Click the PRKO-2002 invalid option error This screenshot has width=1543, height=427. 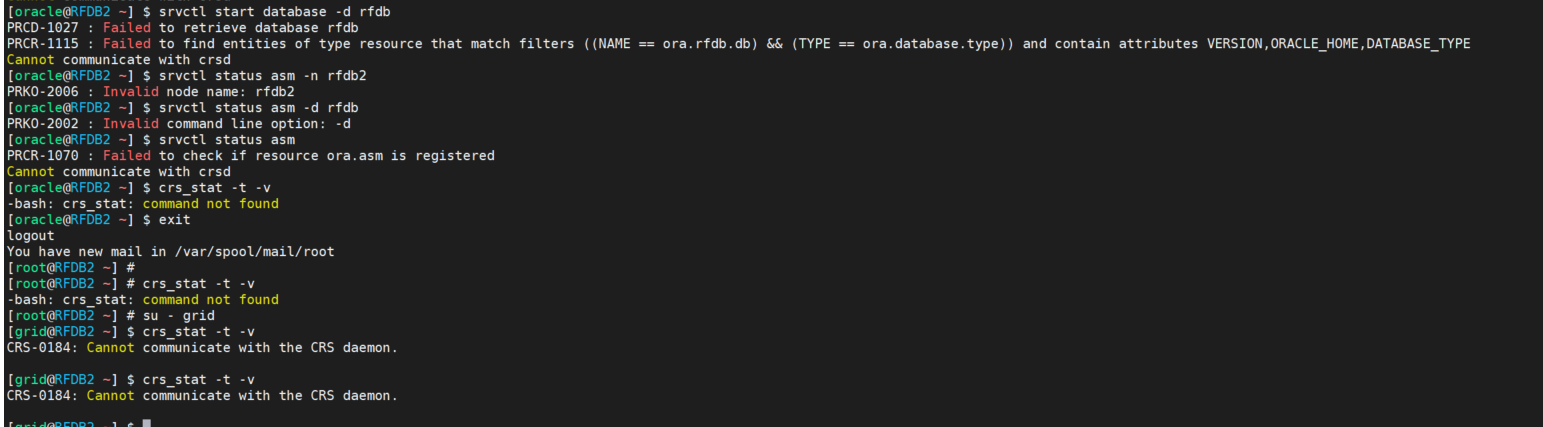[178, 124]
